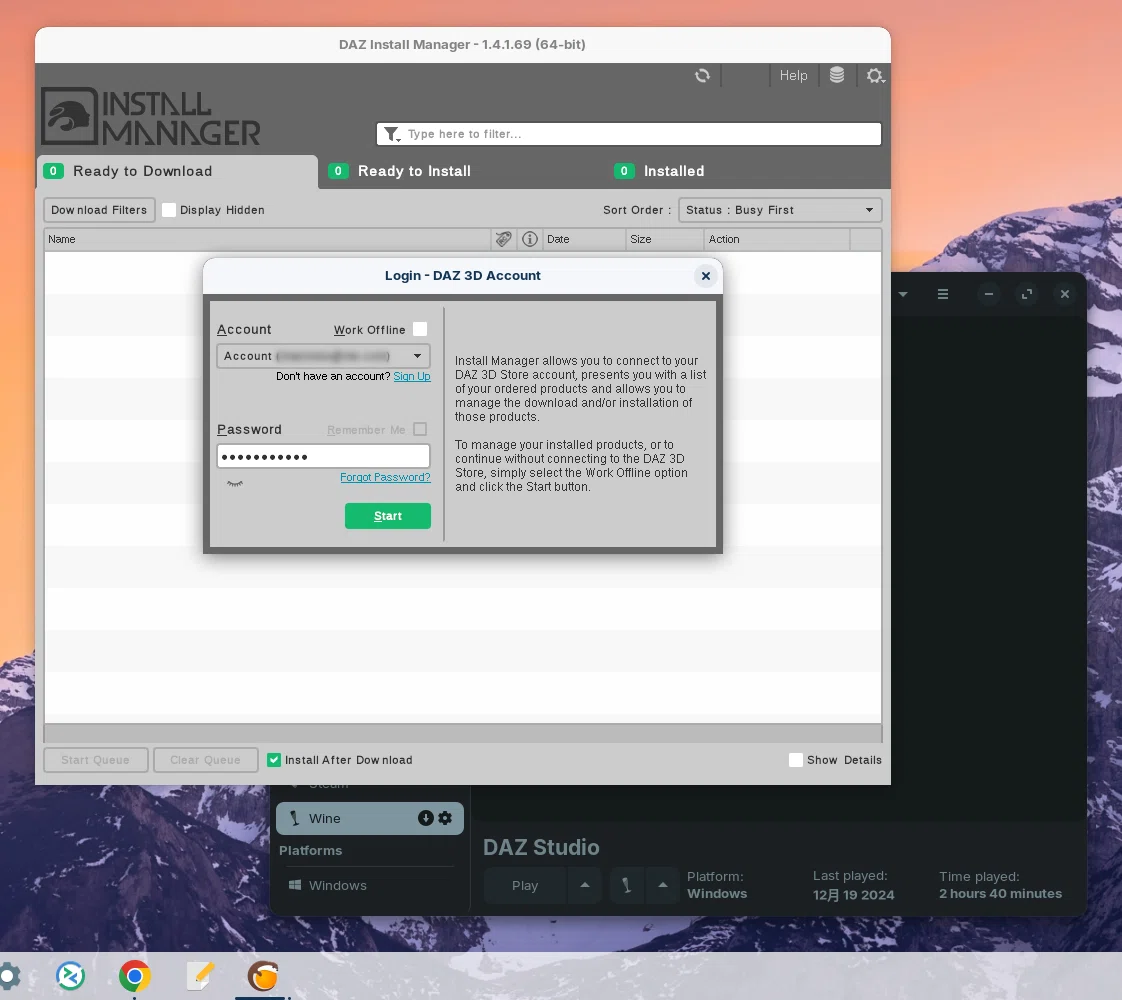Image resolution: width=1122 pixels, height=1000 pixels.
Task: Click the funnel filter icon in the search box
Action: [x=392, y=134]
